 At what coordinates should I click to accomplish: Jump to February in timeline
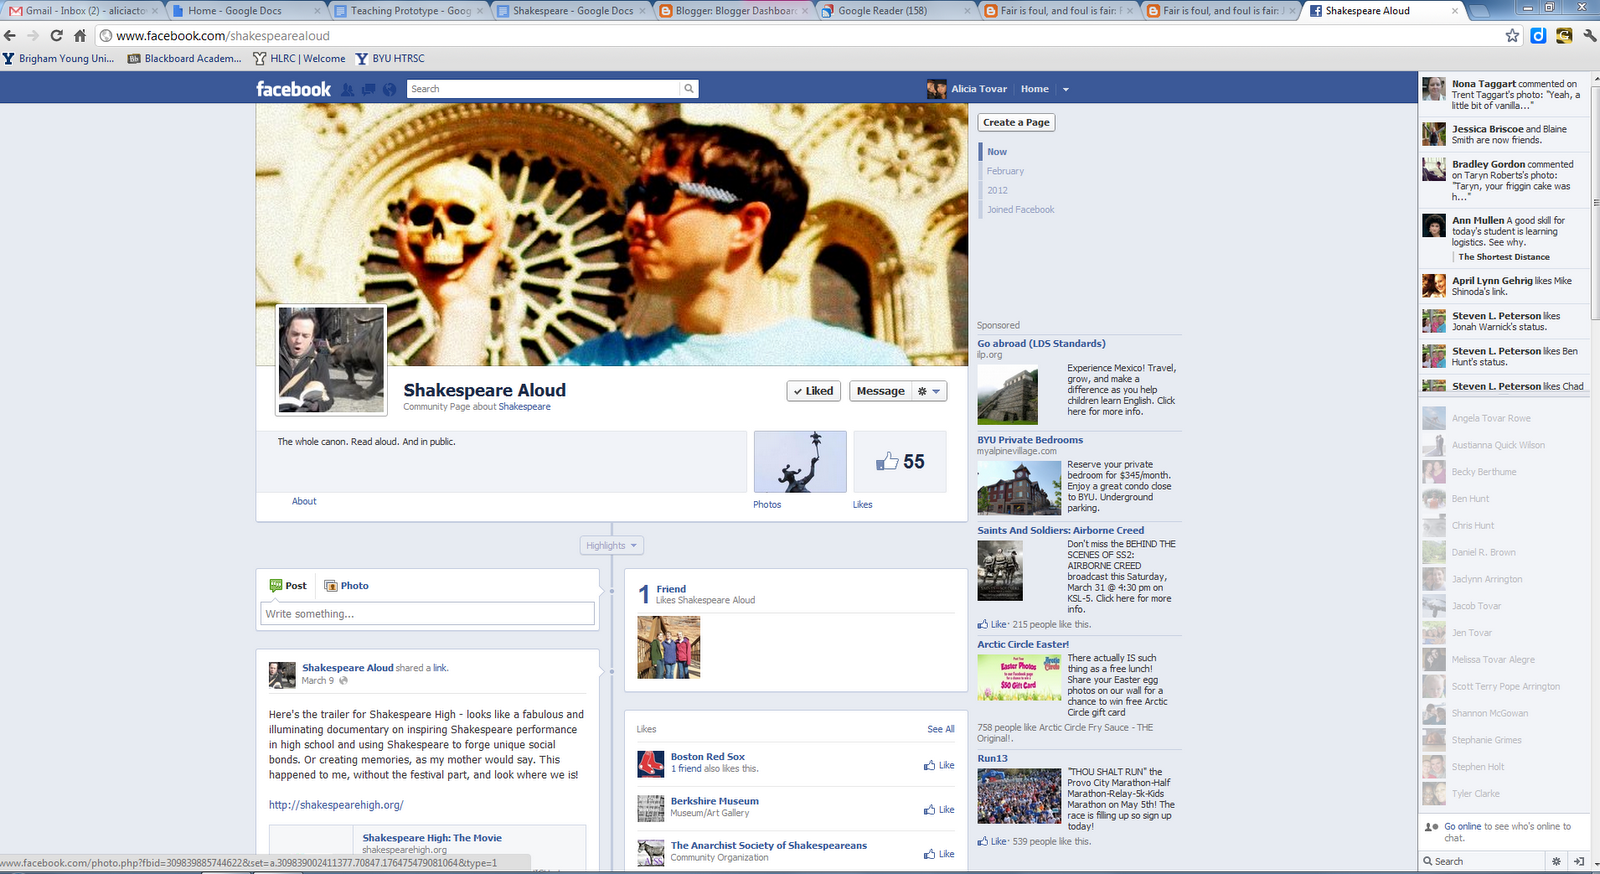(1005, 171)
